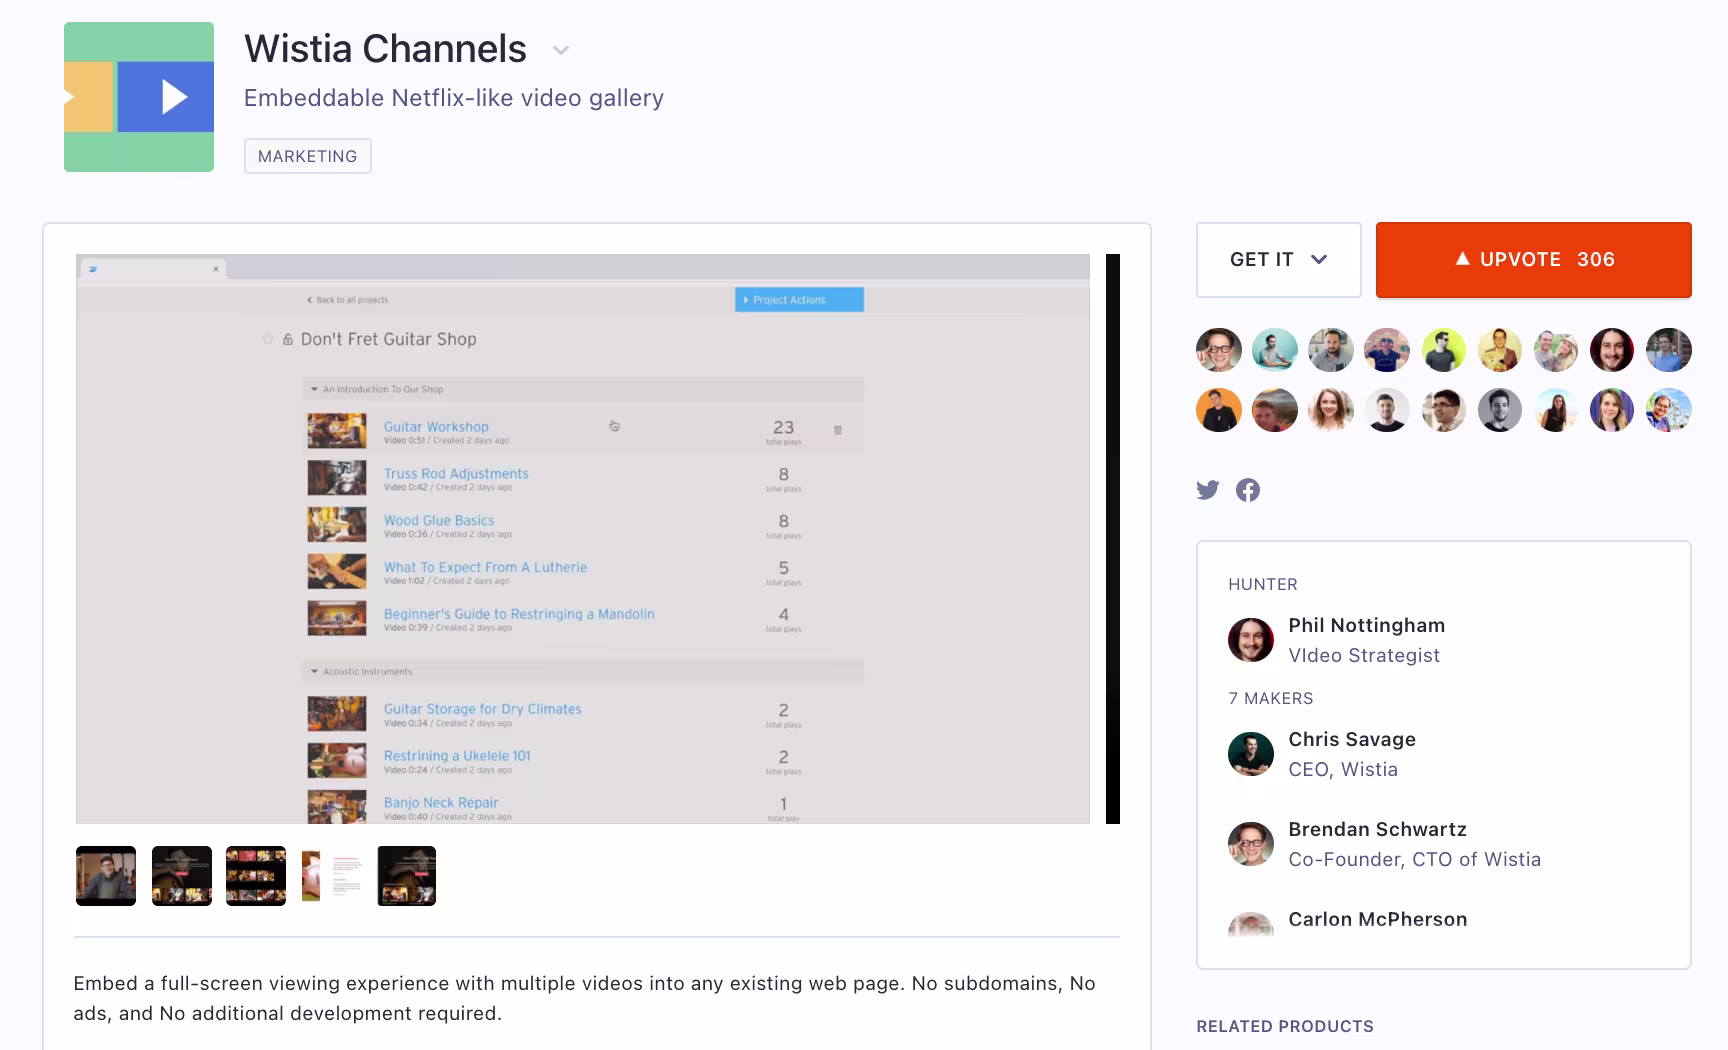Select fourth gallery thumbnail with white page

(331, 876)
